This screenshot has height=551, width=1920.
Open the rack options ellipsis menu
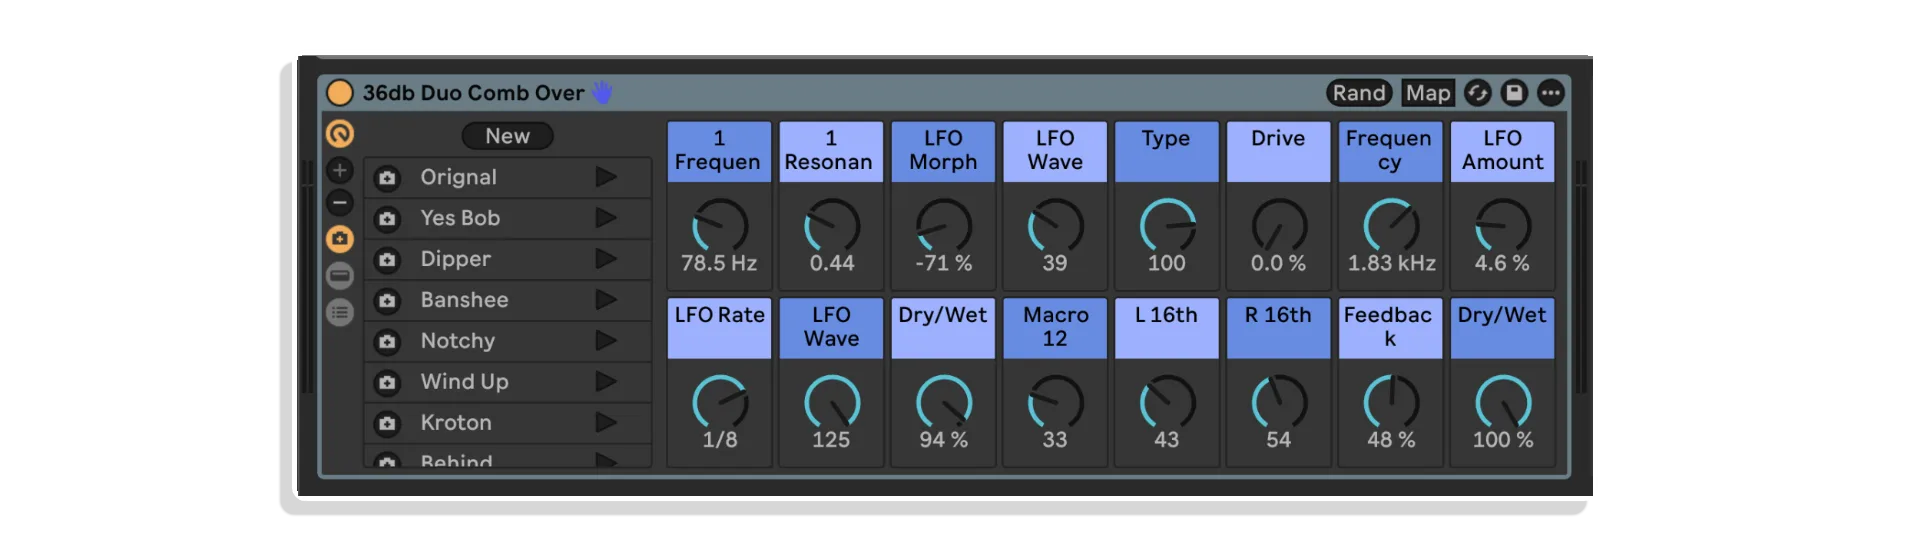point(1550,93)
